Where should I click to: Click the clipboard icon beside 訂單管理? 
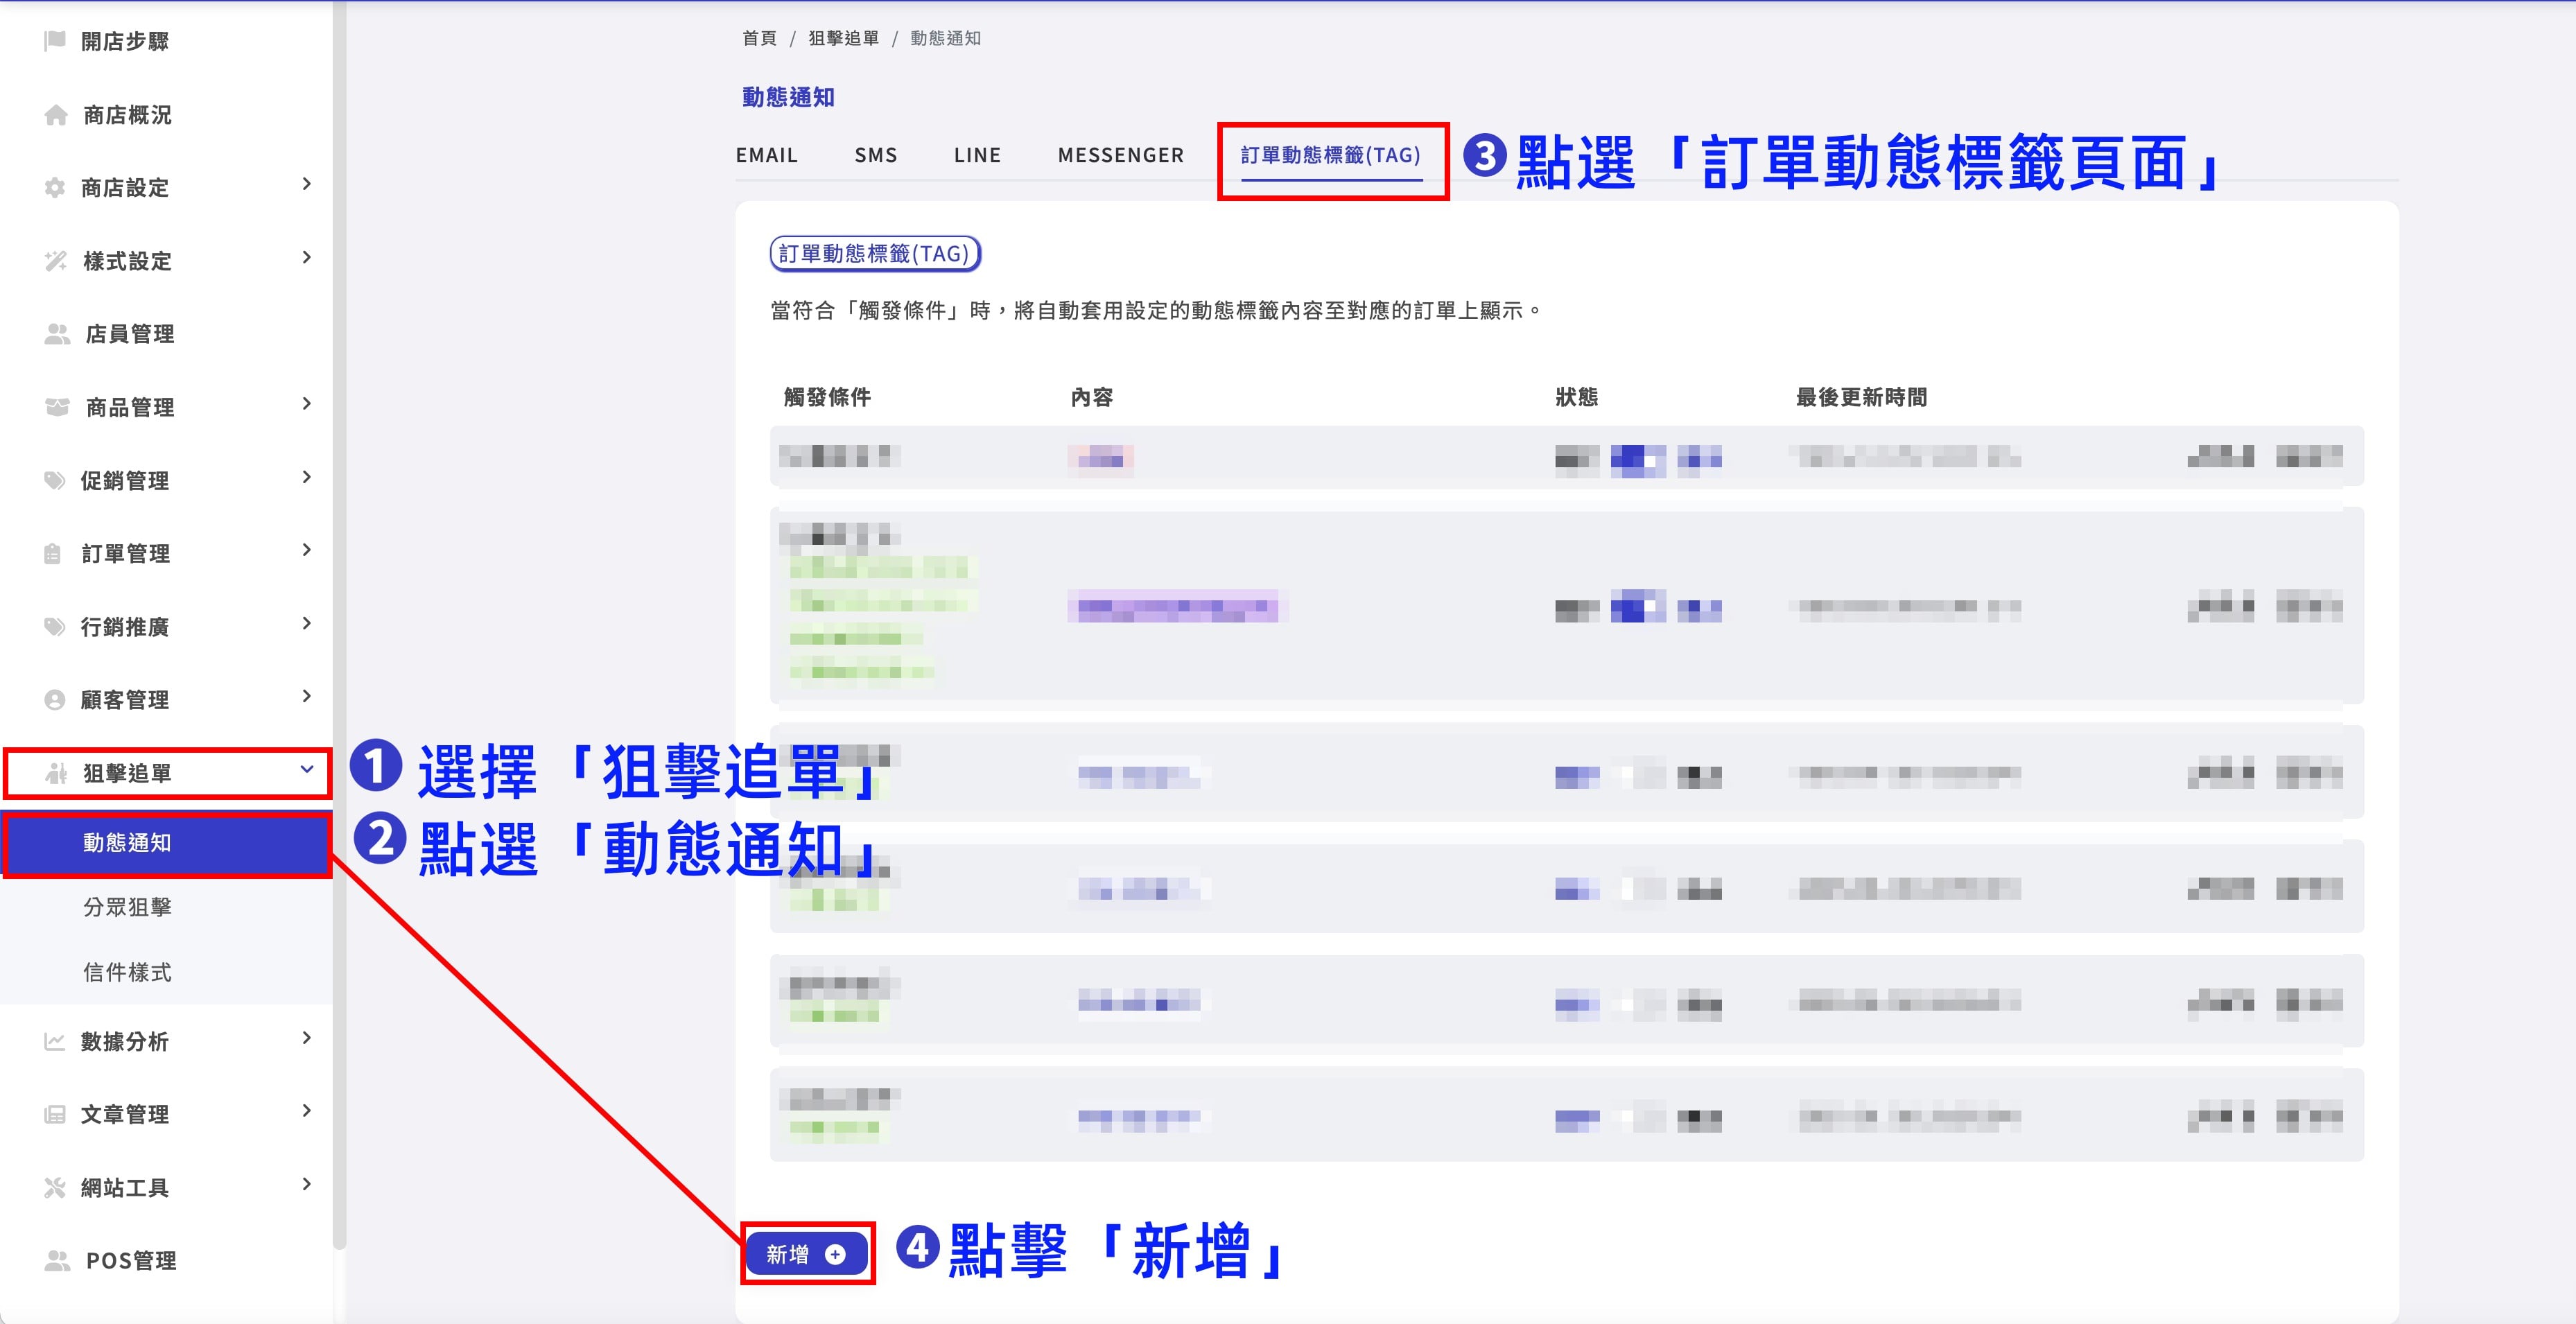(53, 553)
